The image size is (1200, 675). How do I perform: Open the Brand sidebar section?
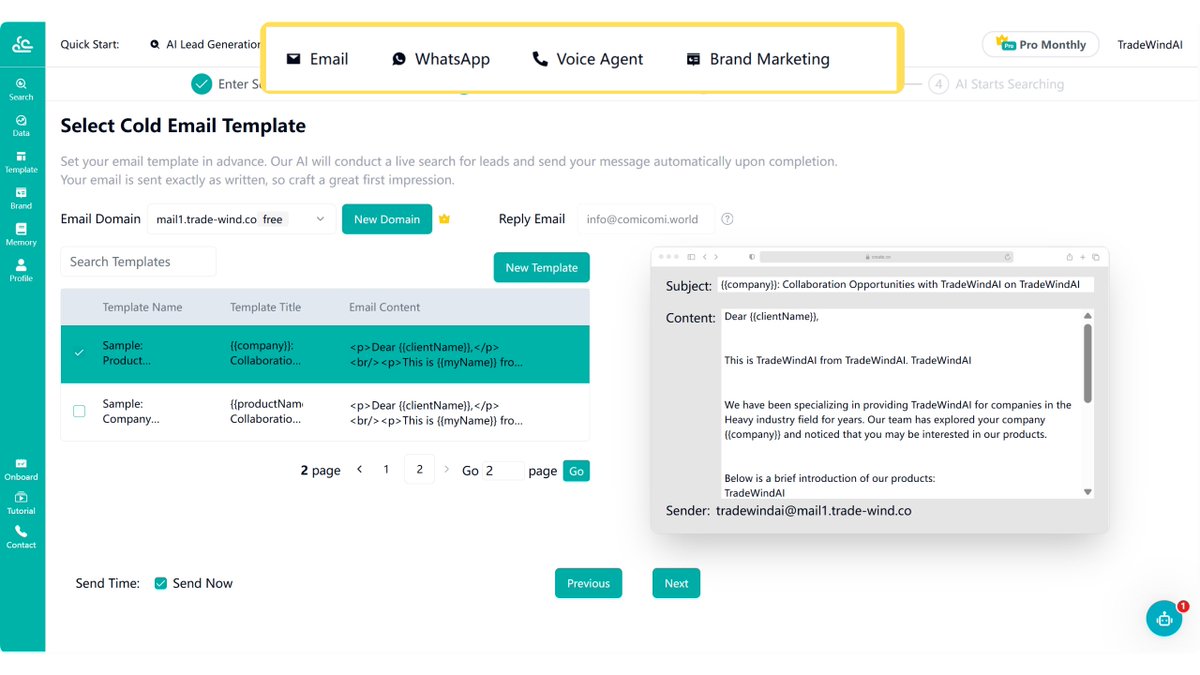pos(21,198)
